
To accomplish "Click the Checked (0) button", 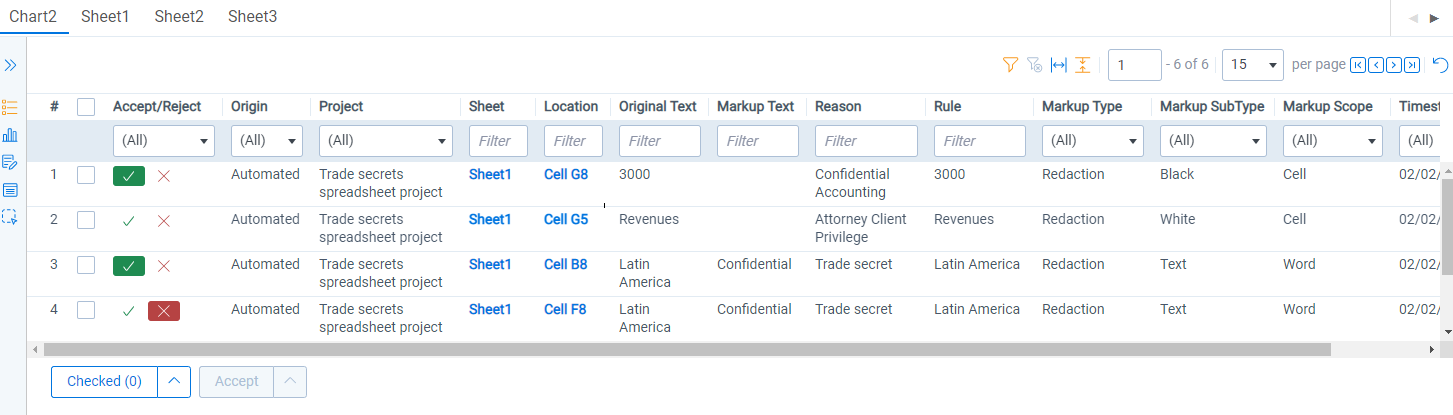I will [x=104, y=381].
